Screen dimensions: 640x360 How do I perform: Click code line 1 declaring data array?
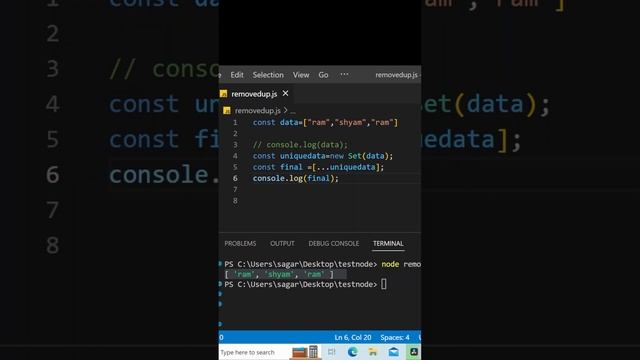tap(325, 122)
